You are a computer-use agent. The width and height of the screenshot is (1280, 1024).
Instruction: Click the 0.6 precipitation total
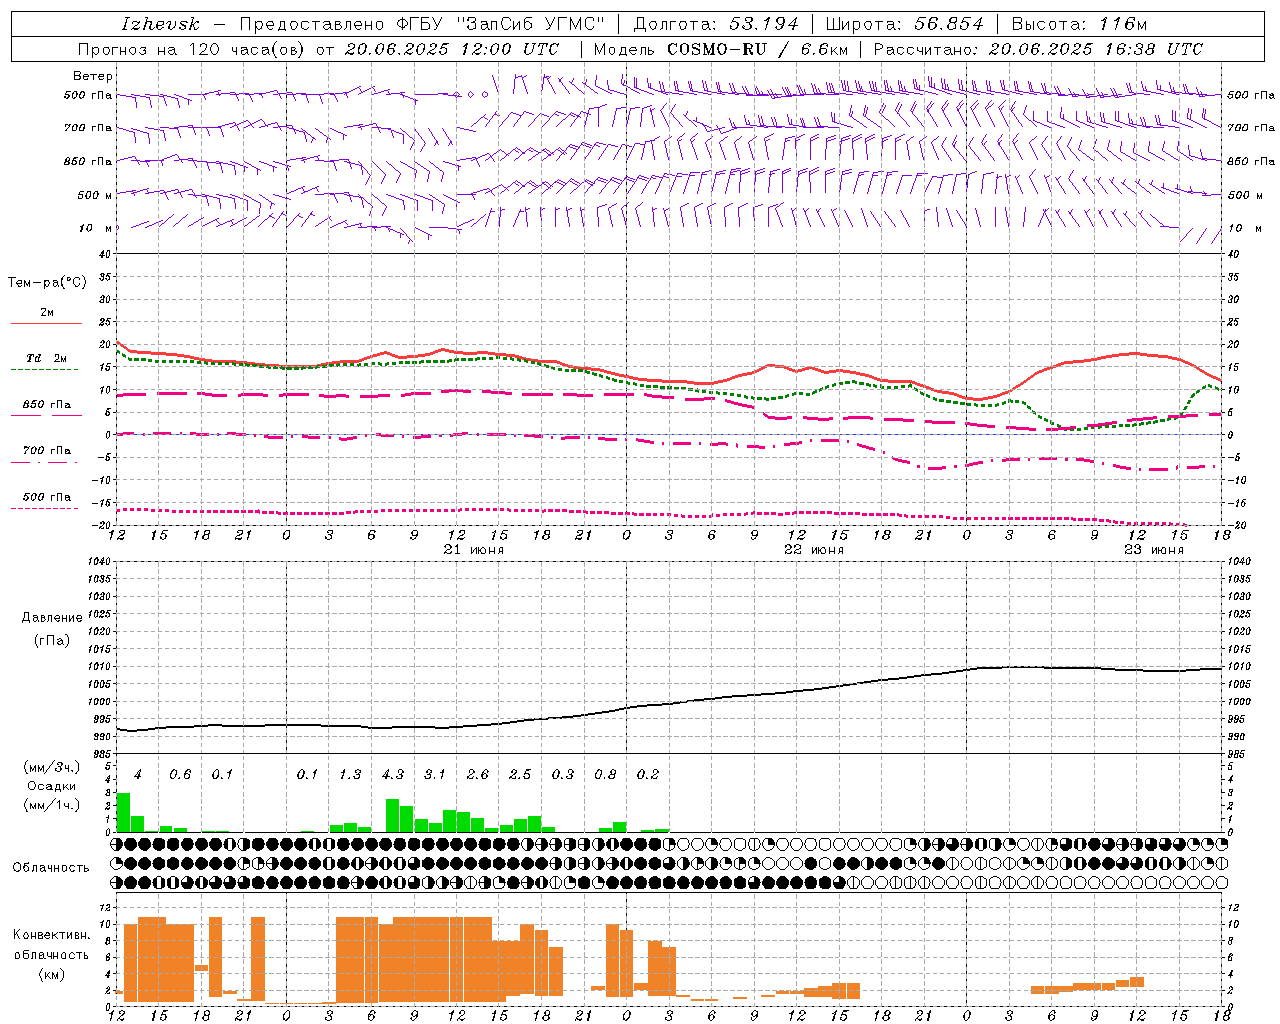pos(180,774)
